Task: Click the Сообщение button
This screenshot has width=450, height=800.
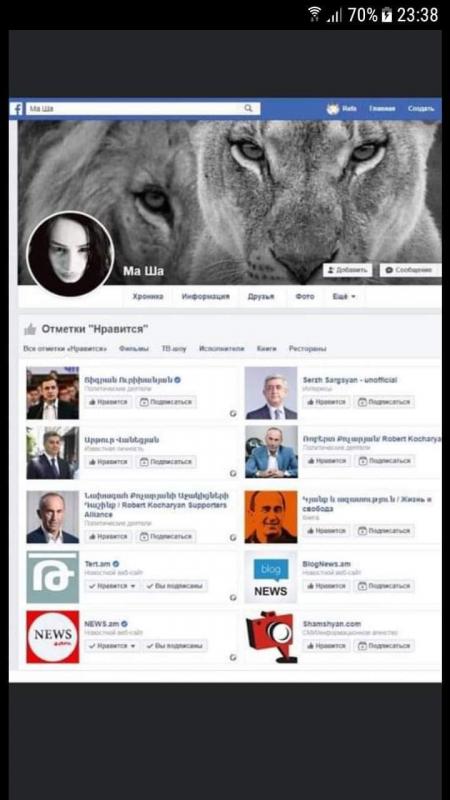Action: (x=410, y=270)
